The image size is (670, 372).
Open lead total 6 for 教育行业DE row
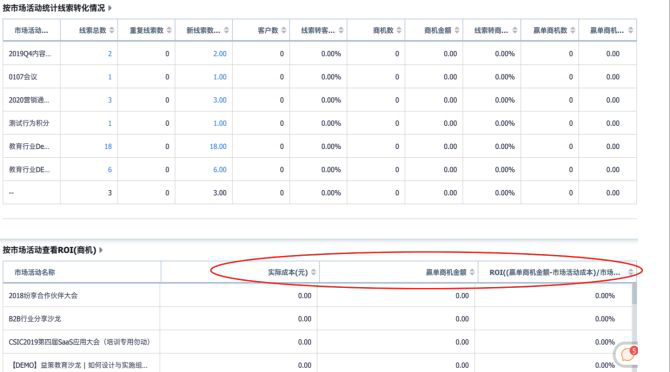(110, 170)
